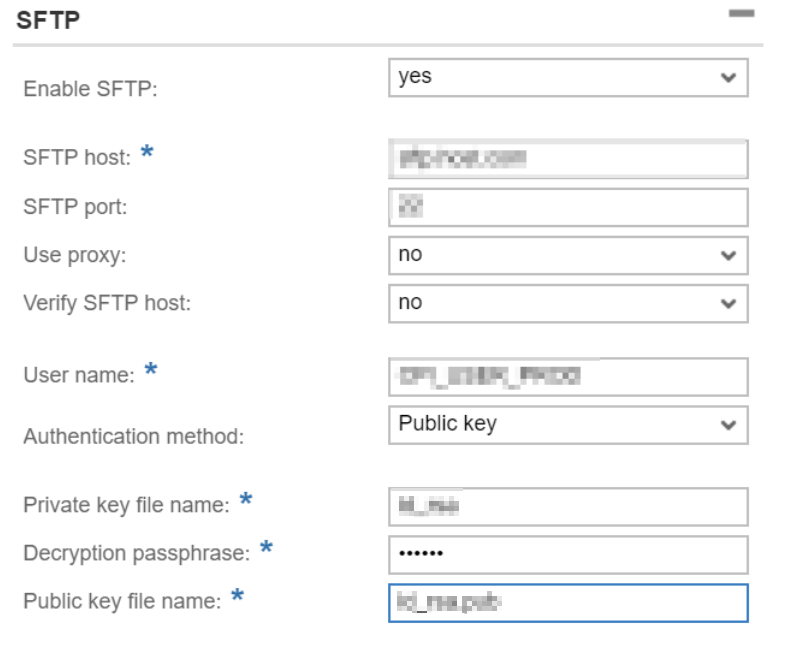Screen dimensions: 794x648
Task: Click the Decryption passphrase password field
Action: coord(567,554)
